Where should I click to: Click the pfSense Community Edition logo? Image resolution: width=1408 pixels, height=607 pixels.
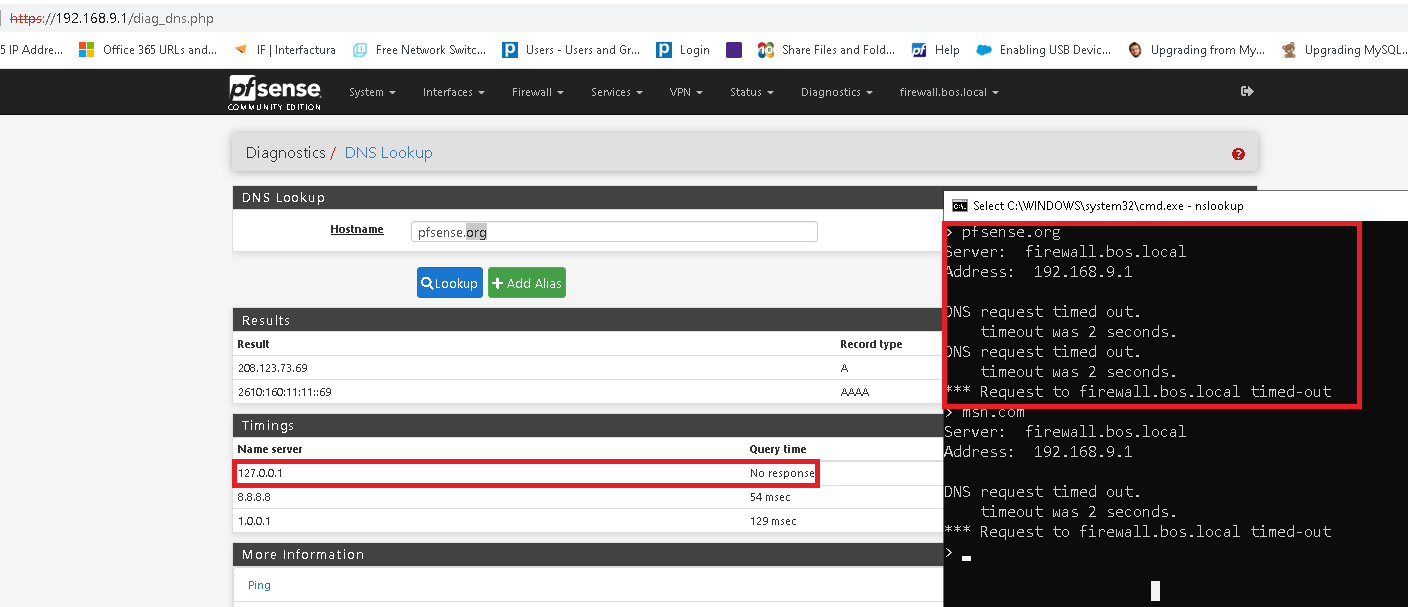(275, 92)
